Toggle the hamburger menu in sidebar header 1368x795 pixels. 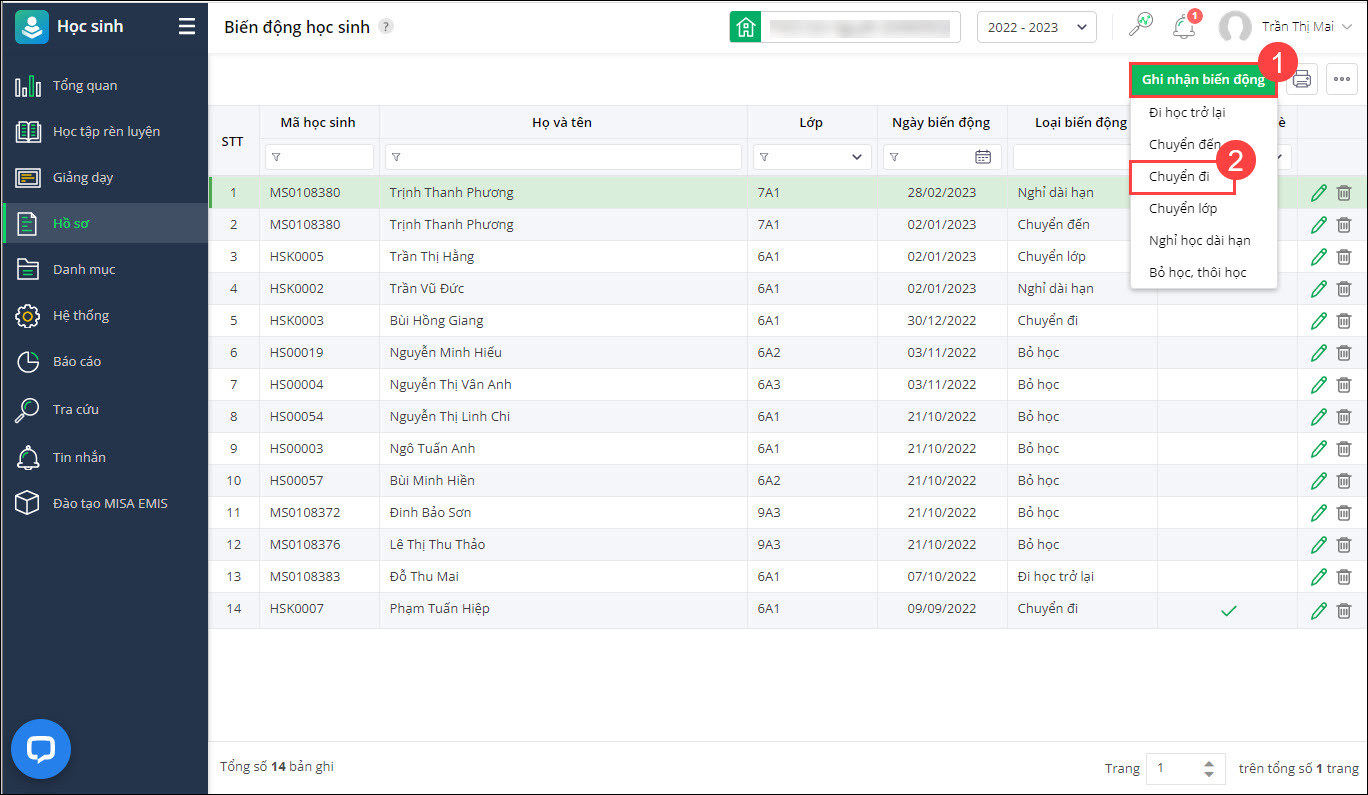(187, 27)
